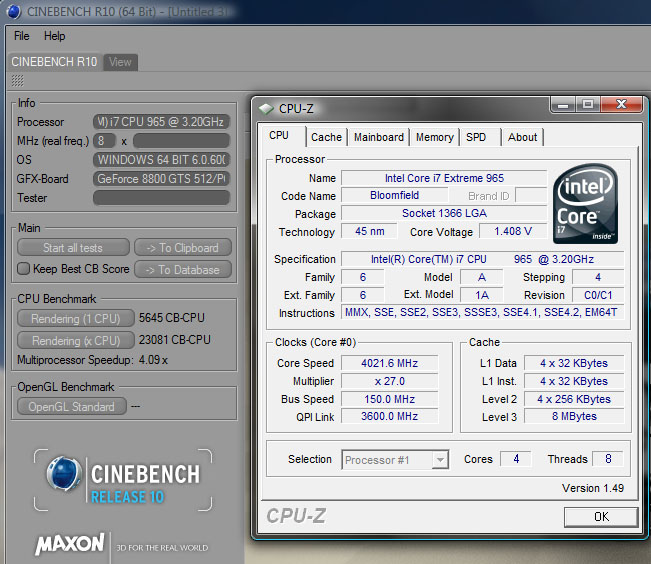Image resolution: width=651 pixels, height=564 pixels.
Task: Switch to the View tab in Cinebench
Action: pos(120,62)
